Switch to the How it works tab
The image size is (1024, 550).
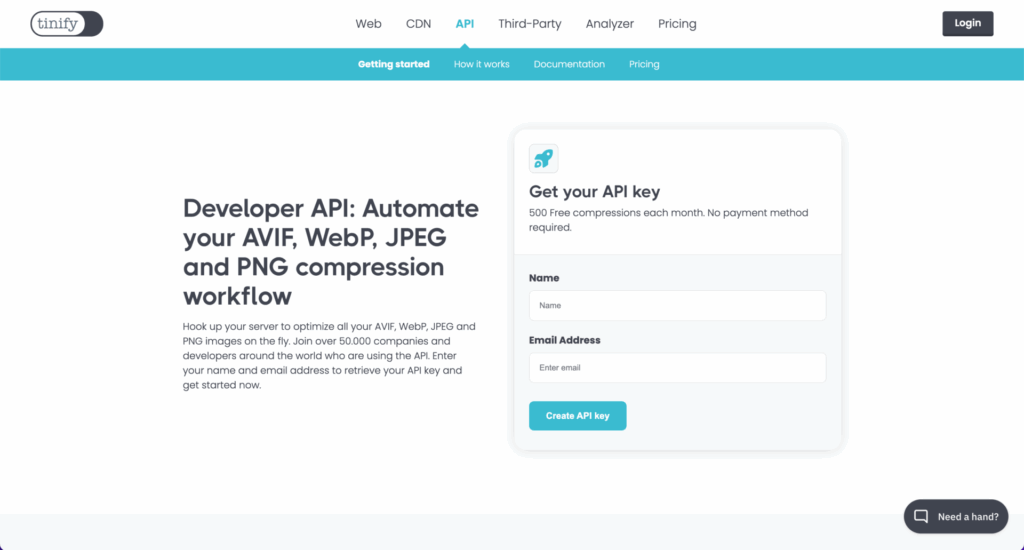tap(481, 64)
